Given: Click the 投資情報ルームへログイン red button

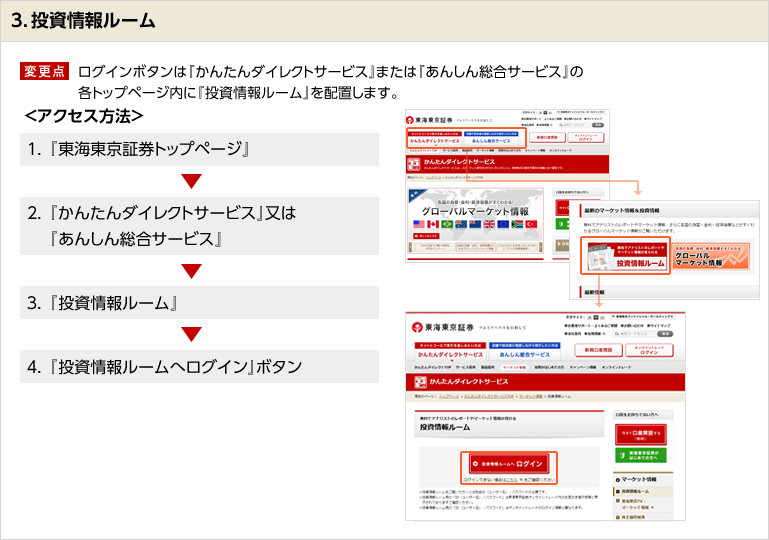Looking at the screenshot, I should point(509,463).
